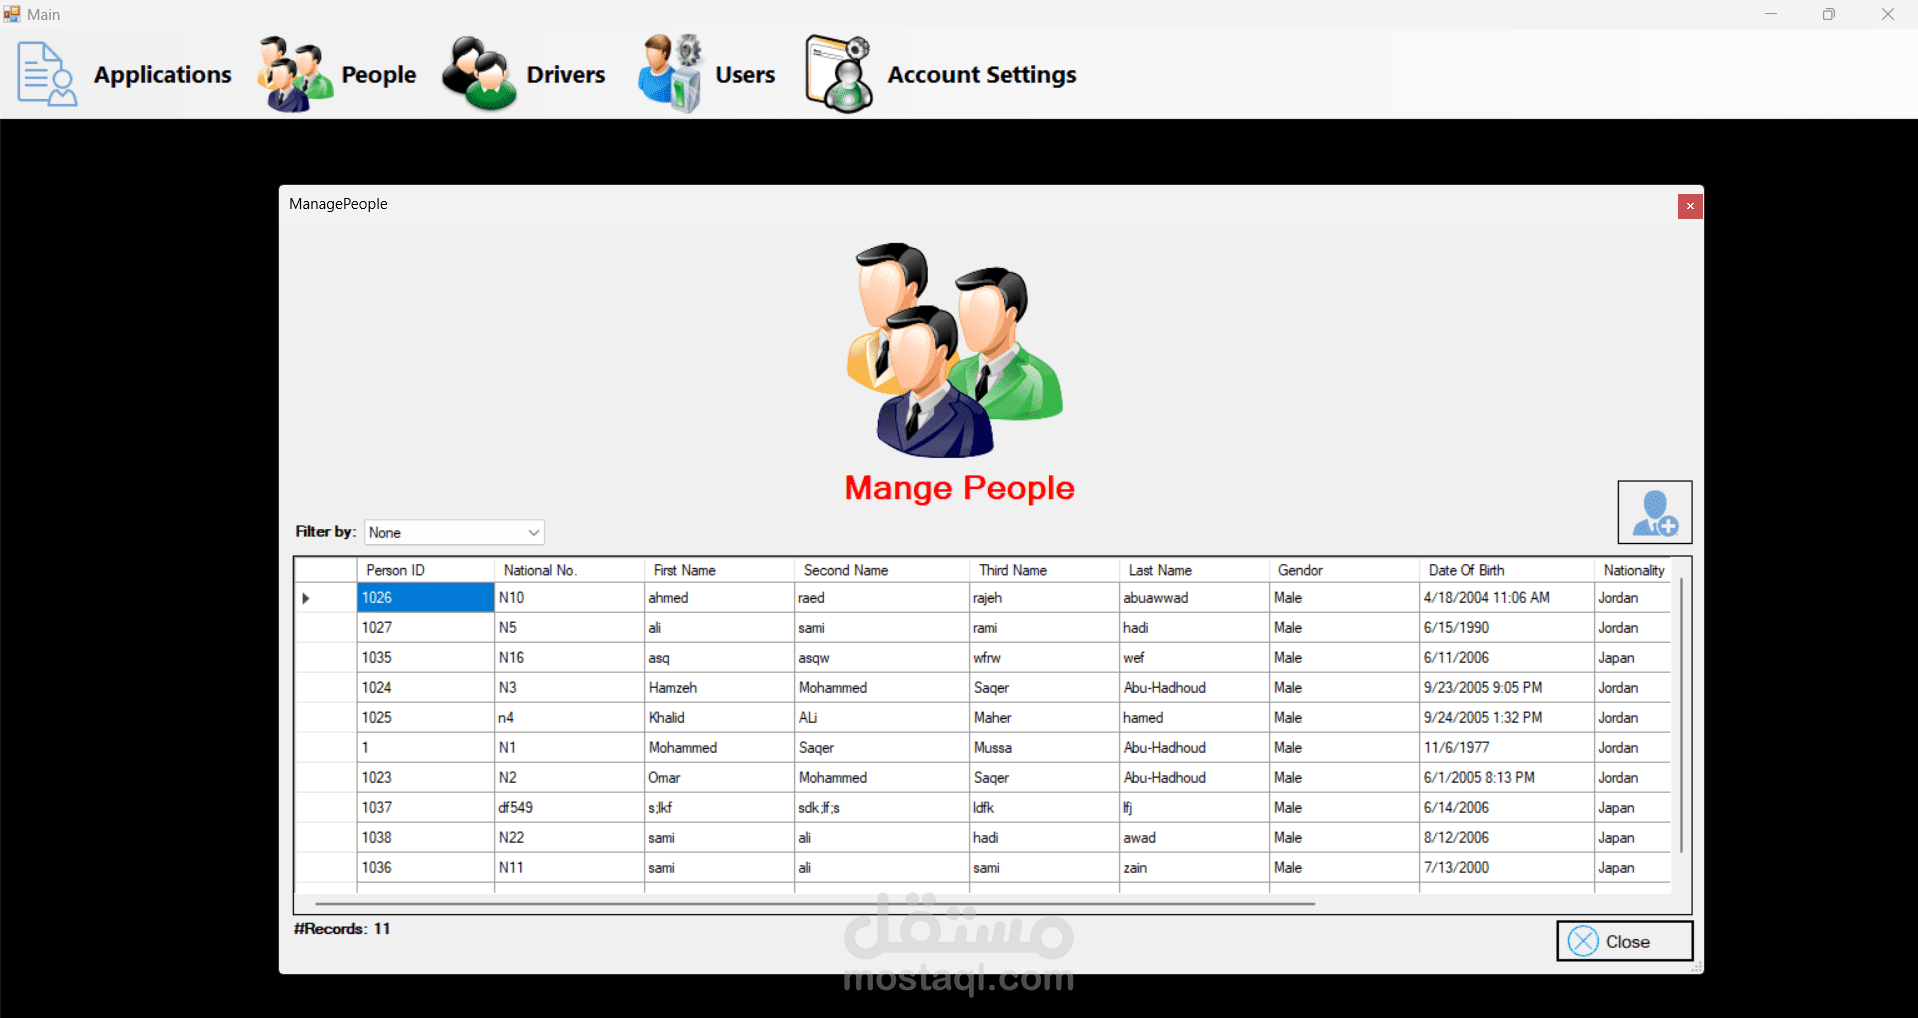The image size is (1918, 1018).
Task: Click the Last Name cell zain
Action: (x=1195, y=868)
